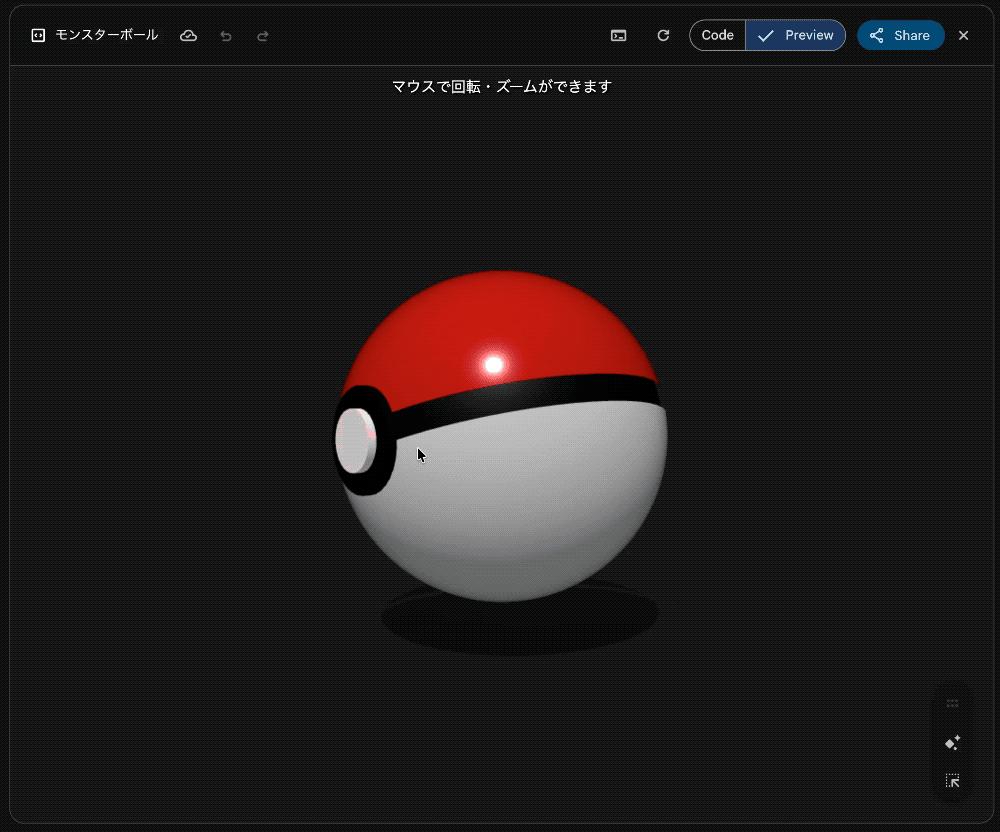Screen dimensions: 1000x832
Task: Open the console panel icon
Action: [x=619, y=35]
